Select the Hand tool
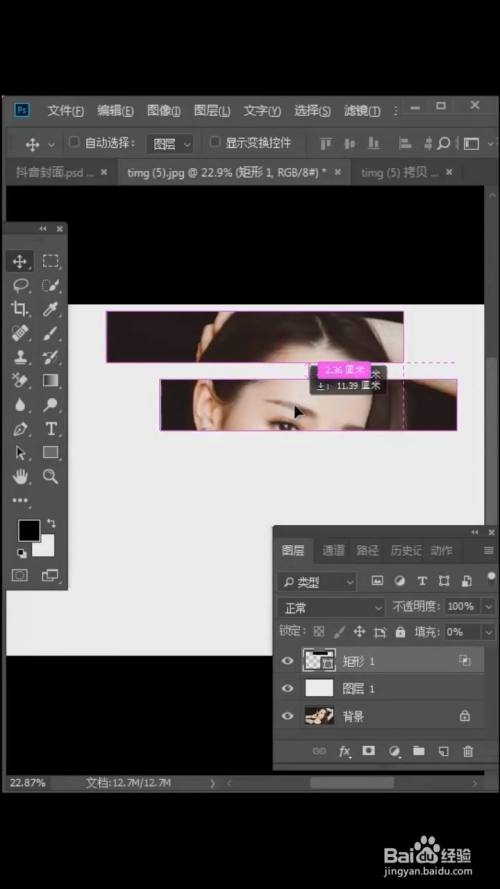 click(20, 476)
